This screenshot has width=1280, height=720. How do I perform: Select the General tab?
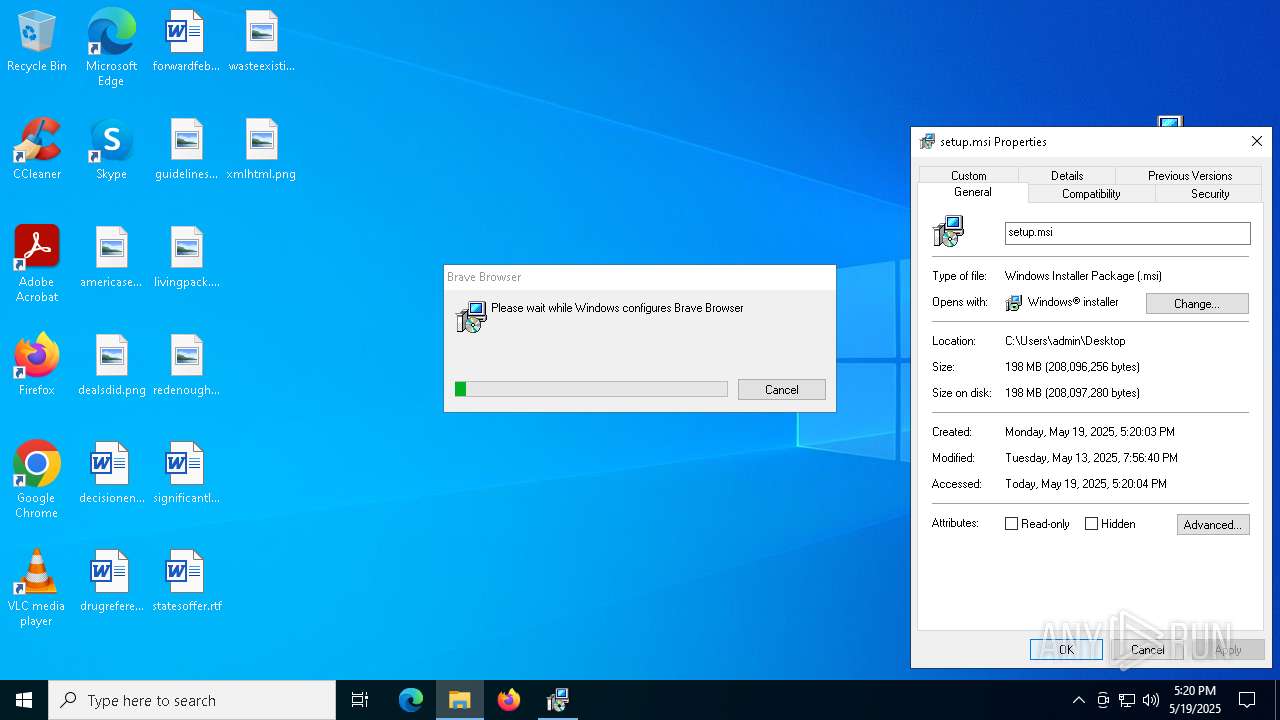(973, 192)
